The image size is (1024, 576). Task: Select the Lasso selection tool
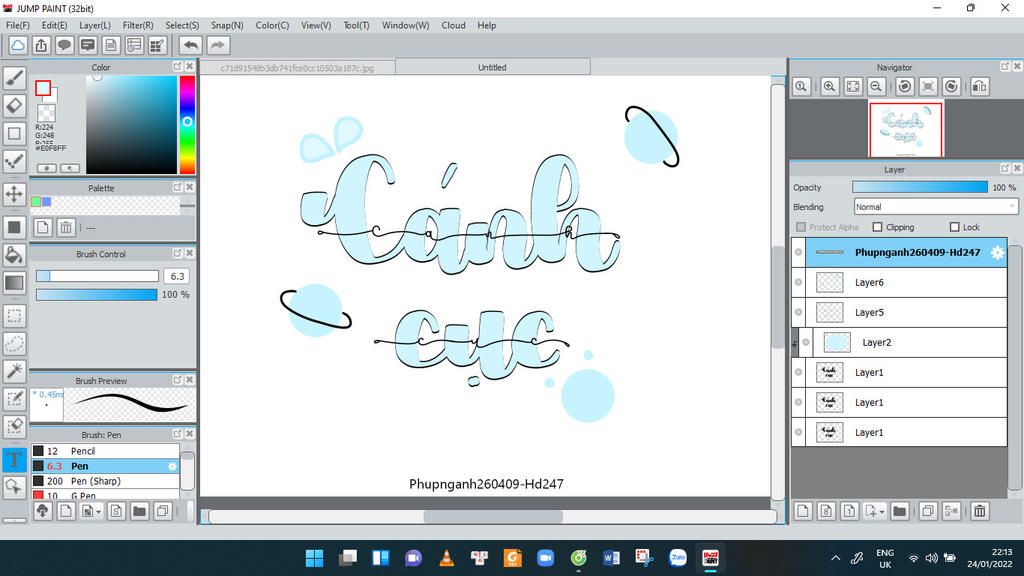[14, 344]
